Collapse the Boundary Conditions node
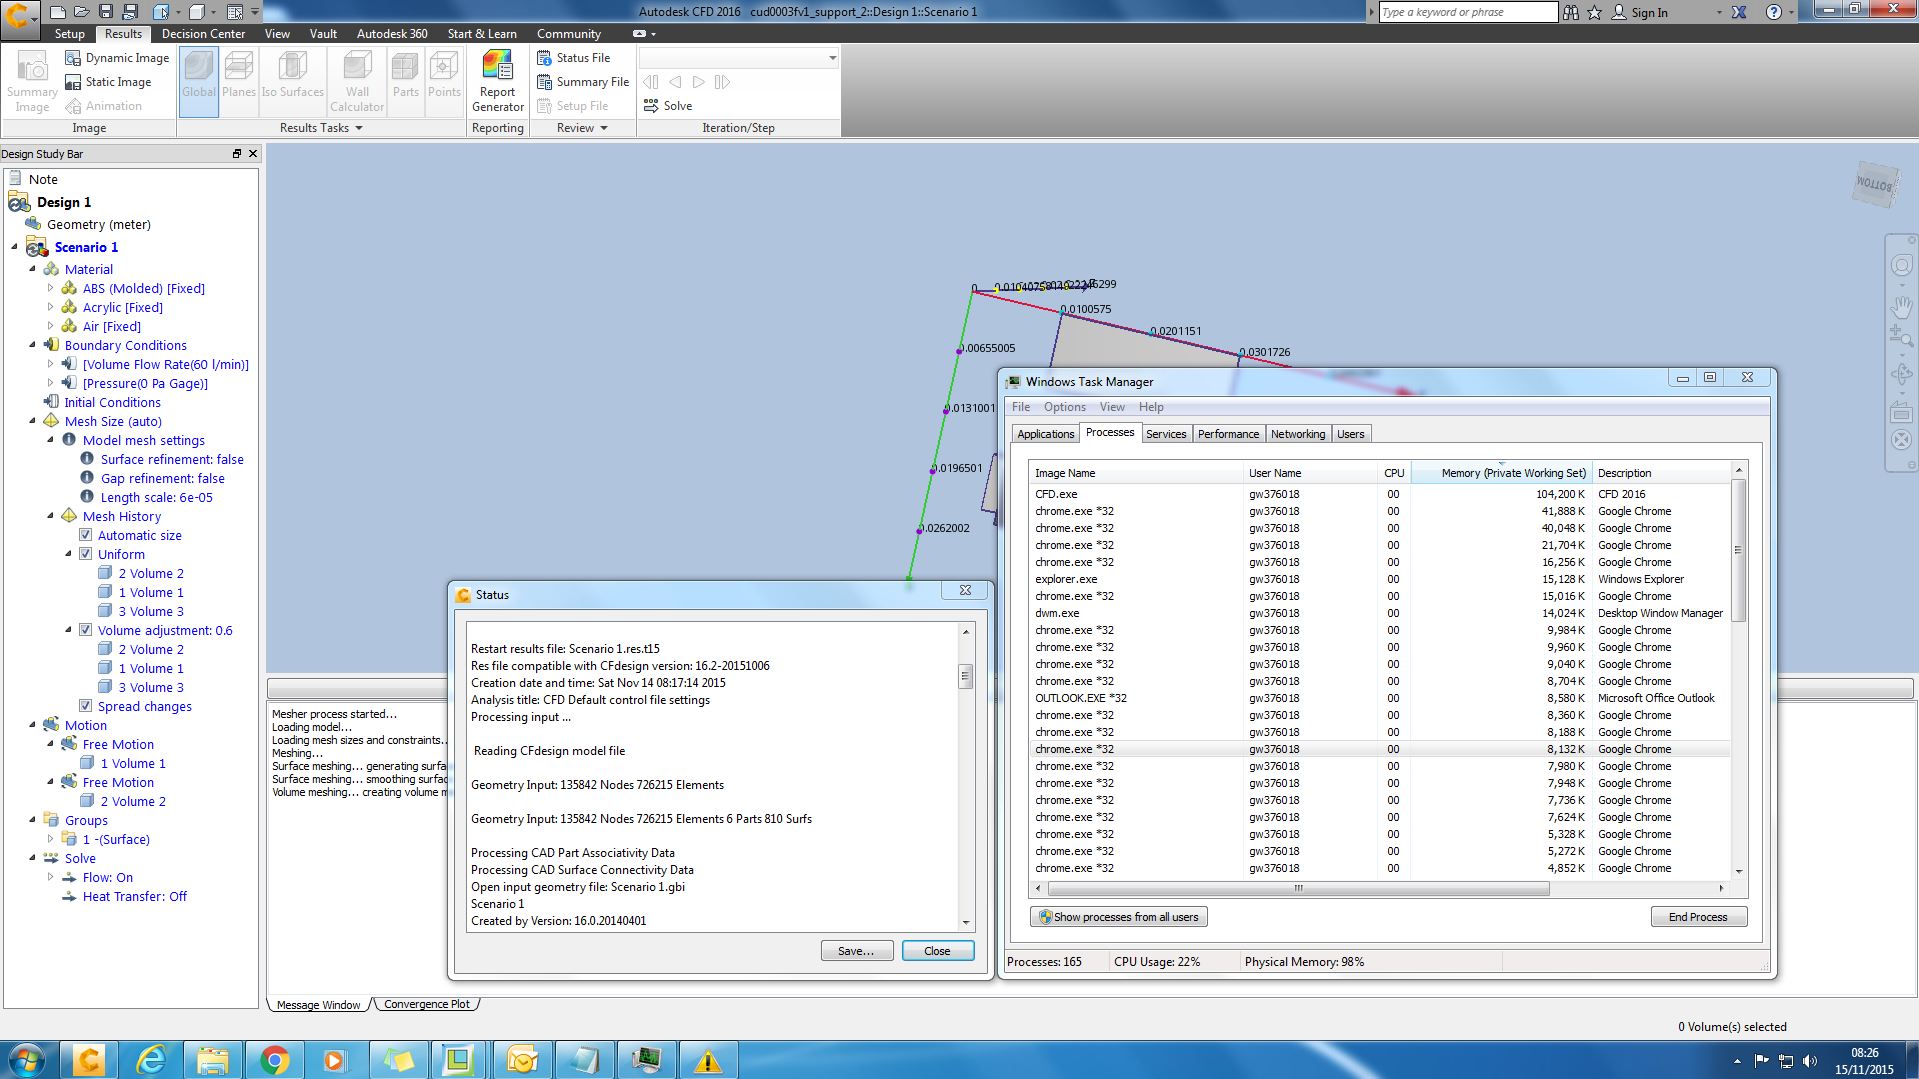 [x=33, y=345]
